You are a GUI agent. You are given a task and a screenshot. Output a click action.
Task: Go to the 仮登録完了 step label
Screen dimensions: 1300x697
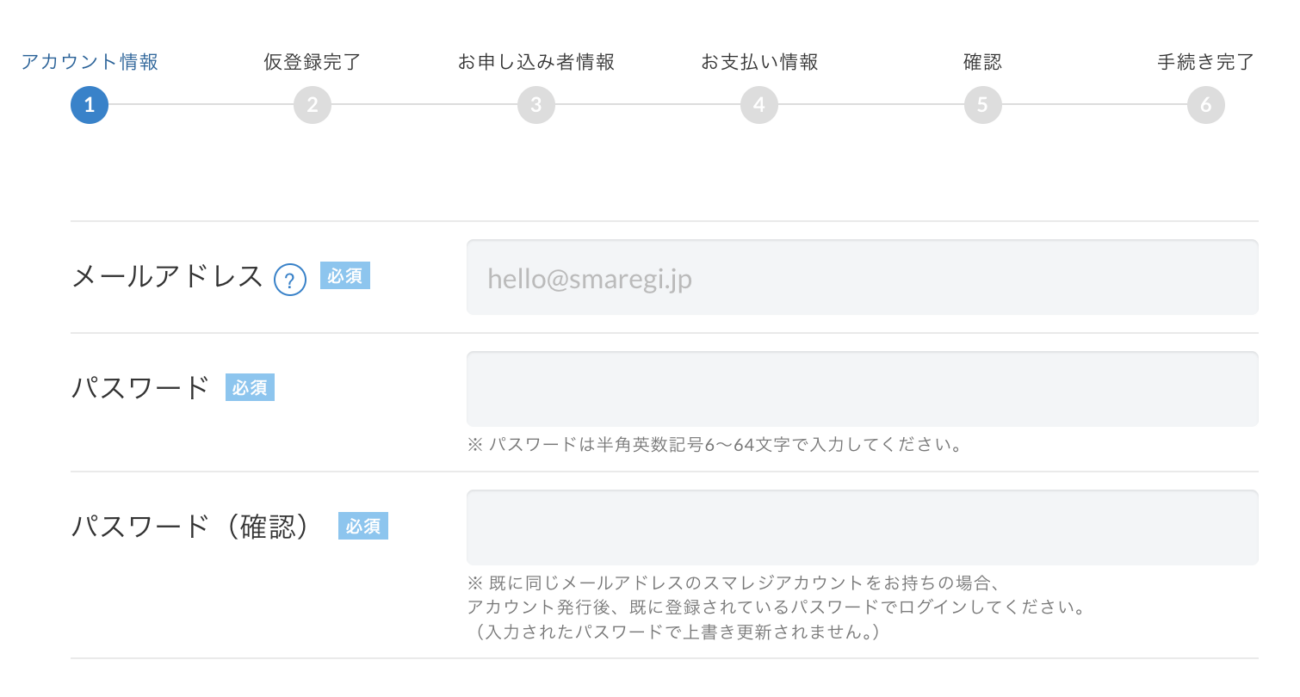(x=312, y=62)
